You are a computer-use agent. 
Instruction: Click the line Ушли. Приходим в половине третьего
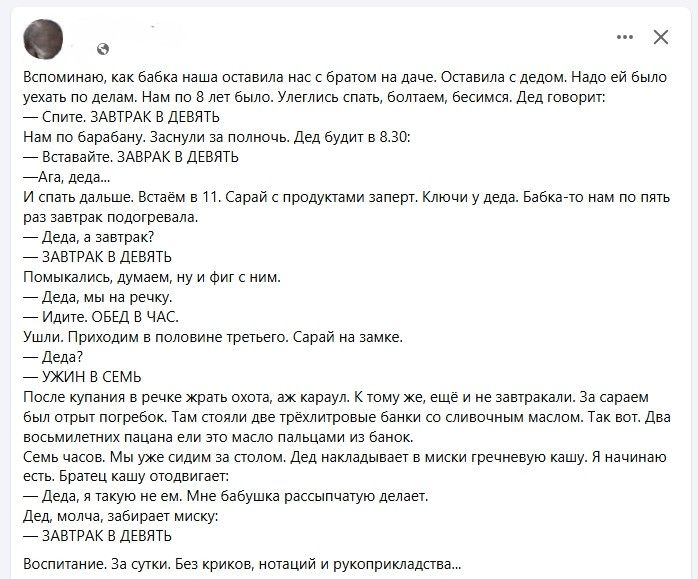pyautogui.click(x=213, y=337)
